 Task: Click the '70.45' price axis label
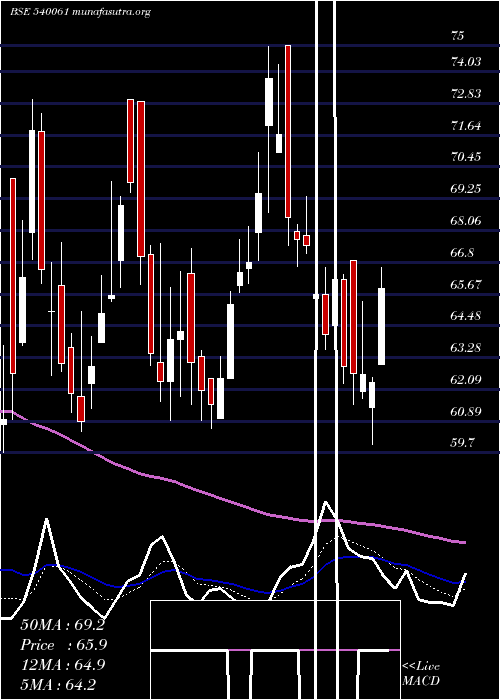pos(466,157)
